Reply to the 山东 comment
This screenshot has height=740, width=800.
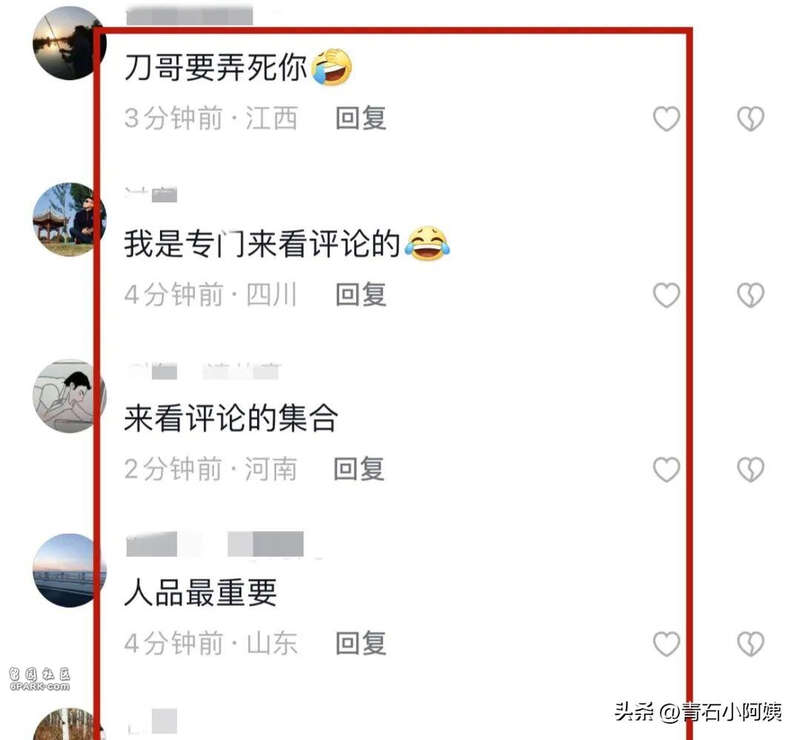coord(361,644)
